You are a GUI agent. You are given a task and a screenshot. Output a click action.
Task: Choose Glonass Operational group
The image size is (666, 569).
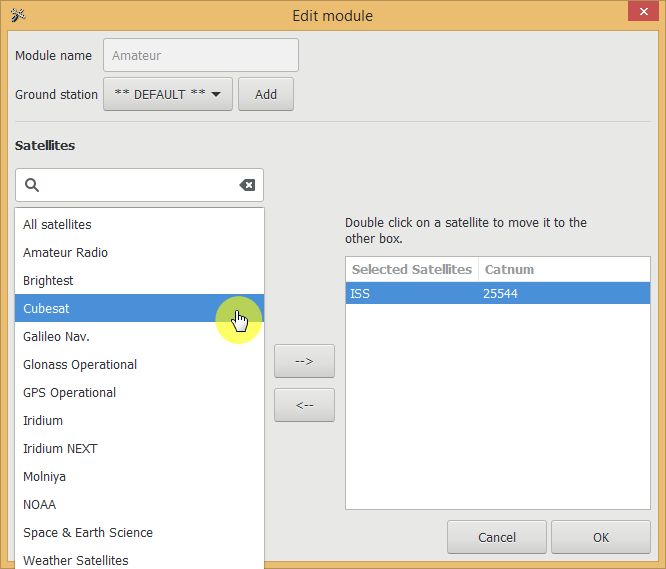[80, 365]
